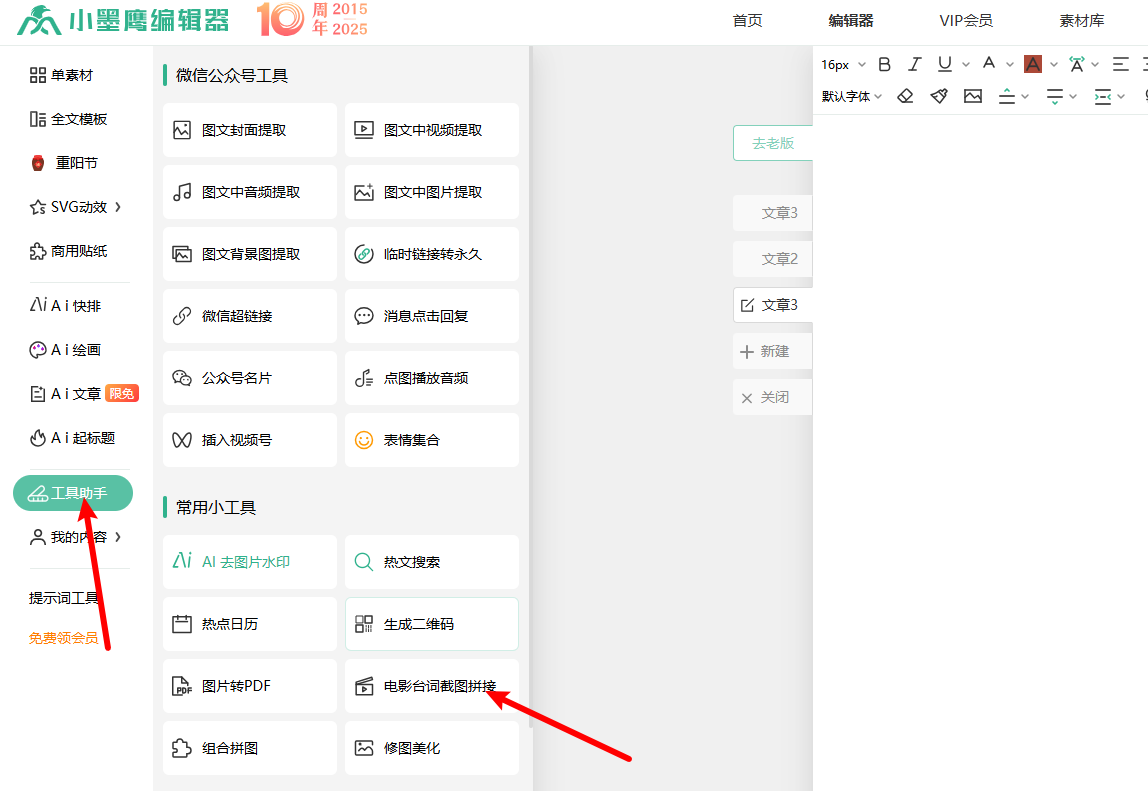Launch AI 去图片水印 tool

pyautogui.click(x=250, y=562)
